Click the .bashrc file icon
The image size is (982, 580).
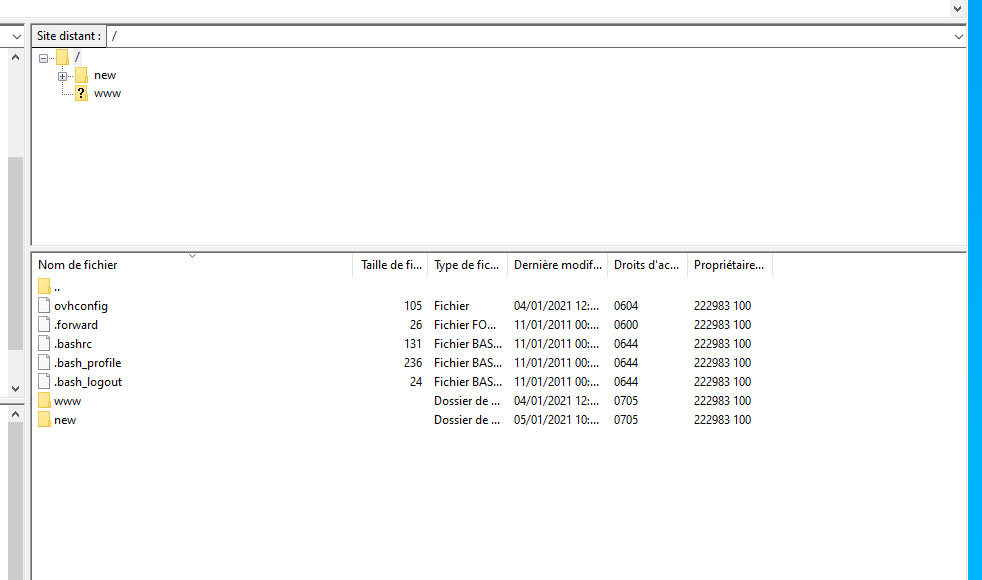click(x=44, y=344)
